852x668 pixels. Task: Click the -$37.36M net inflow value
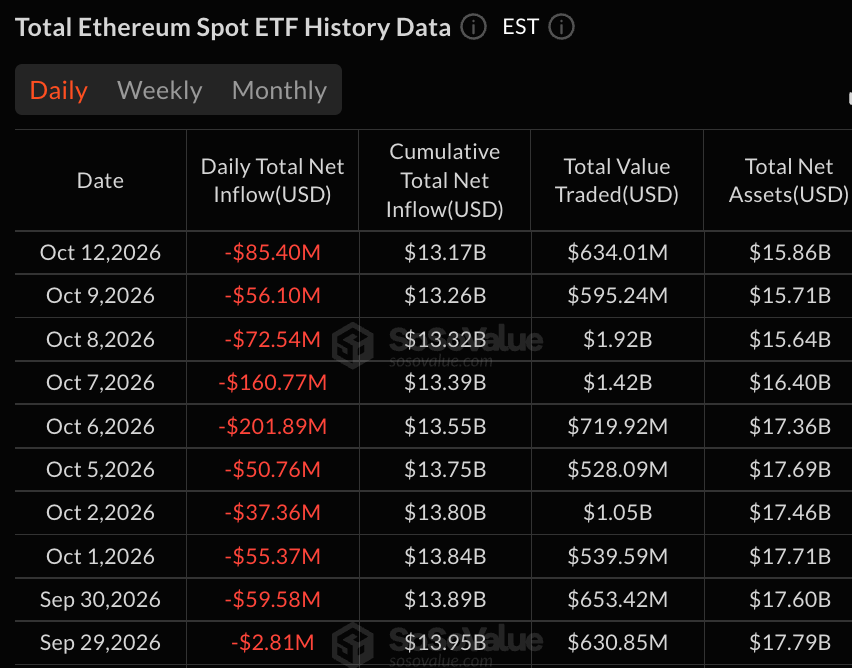(272, 513)
